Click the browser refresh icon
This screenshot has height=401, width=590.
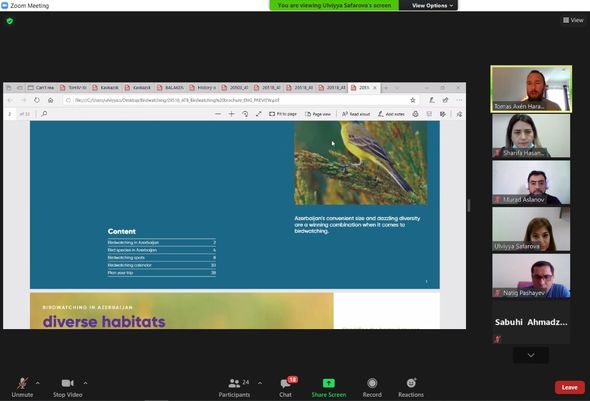pyautogui.click(x=37, y=100)
